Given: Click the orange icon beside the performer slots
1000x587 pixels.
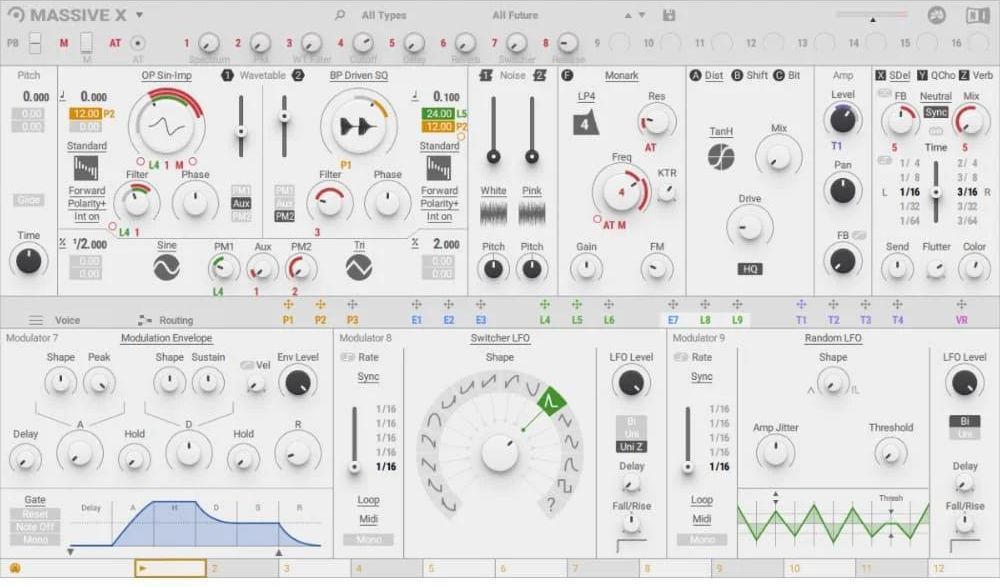Looking at the screenshot, I should coord(14,568).
